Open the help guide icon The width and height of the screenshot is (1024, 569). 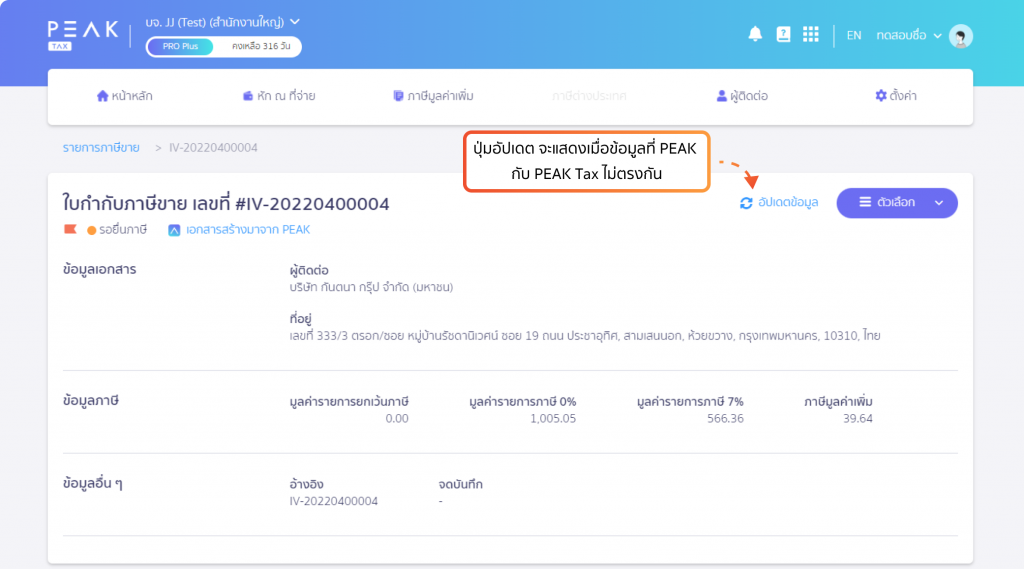click(x=783, y=34)
